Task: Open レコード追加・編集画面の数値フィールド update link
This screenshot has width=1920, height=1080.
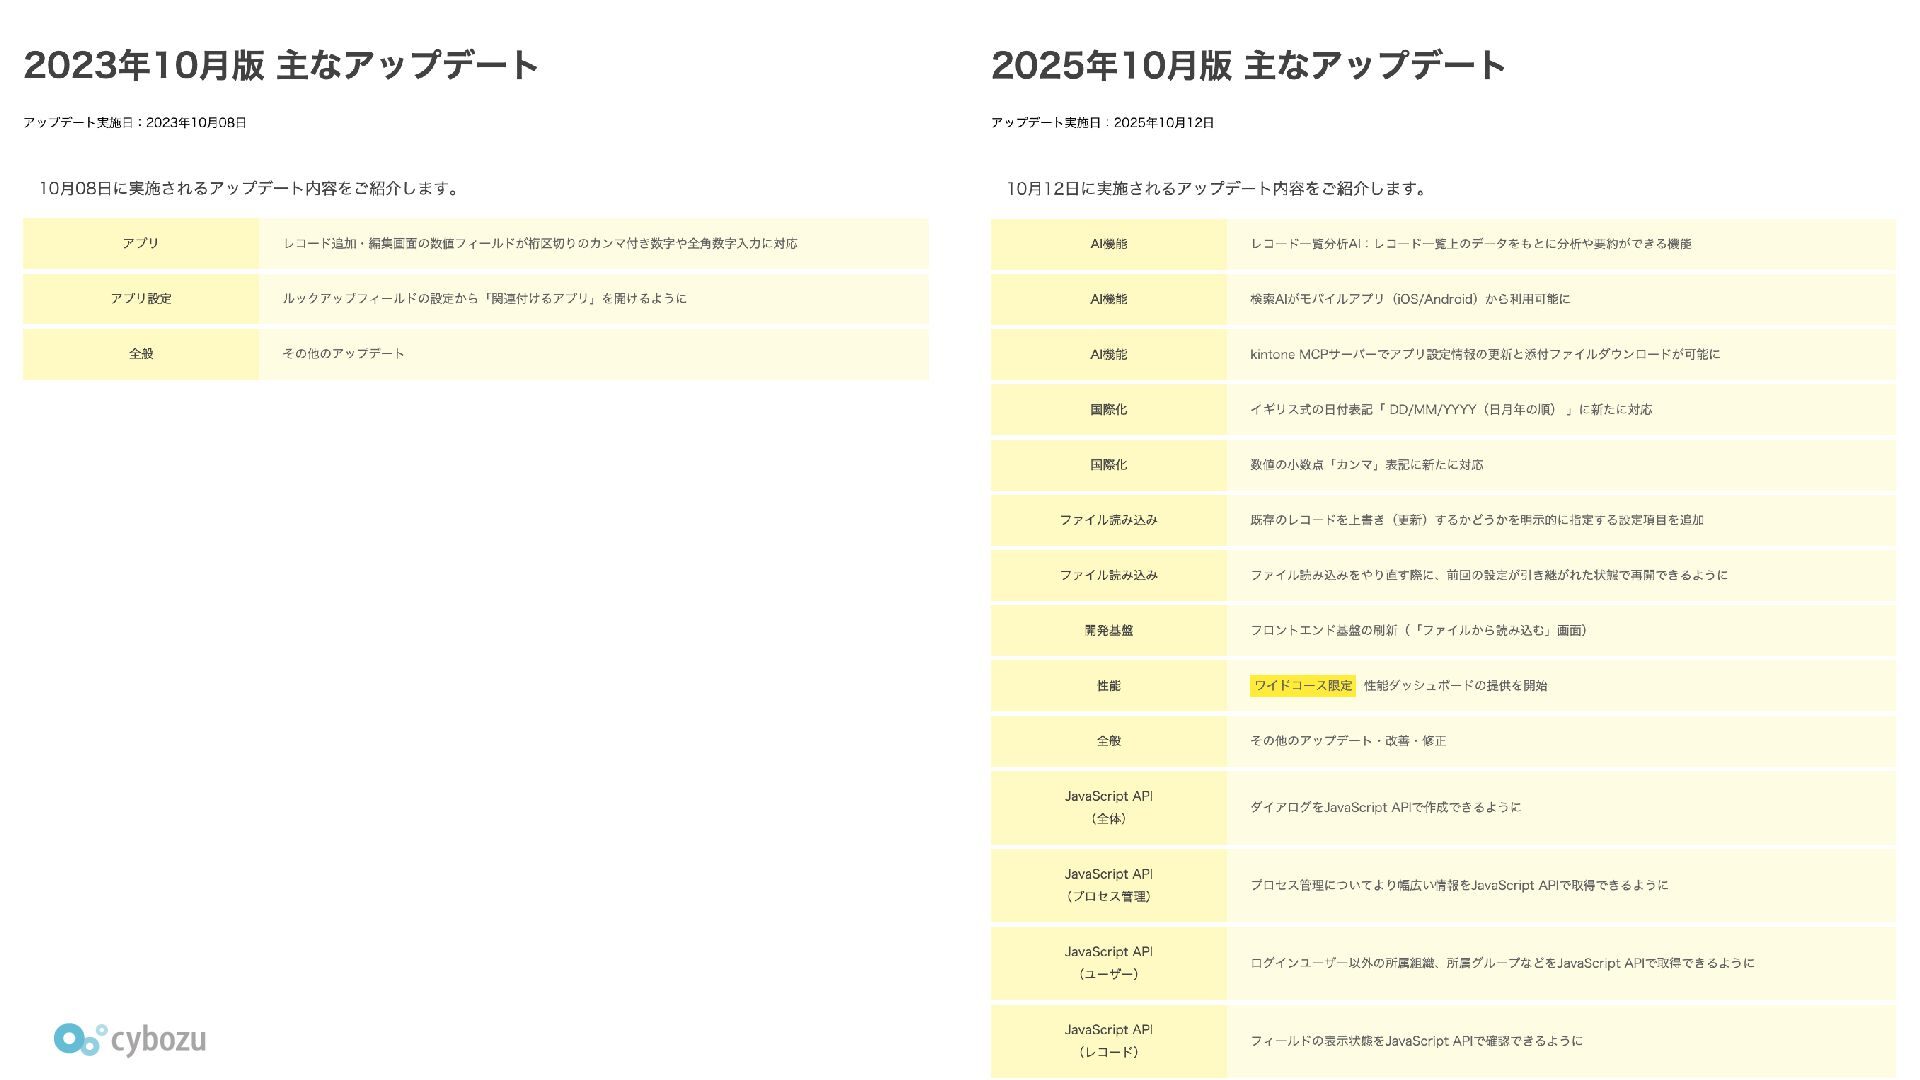Action: [540, 244]
